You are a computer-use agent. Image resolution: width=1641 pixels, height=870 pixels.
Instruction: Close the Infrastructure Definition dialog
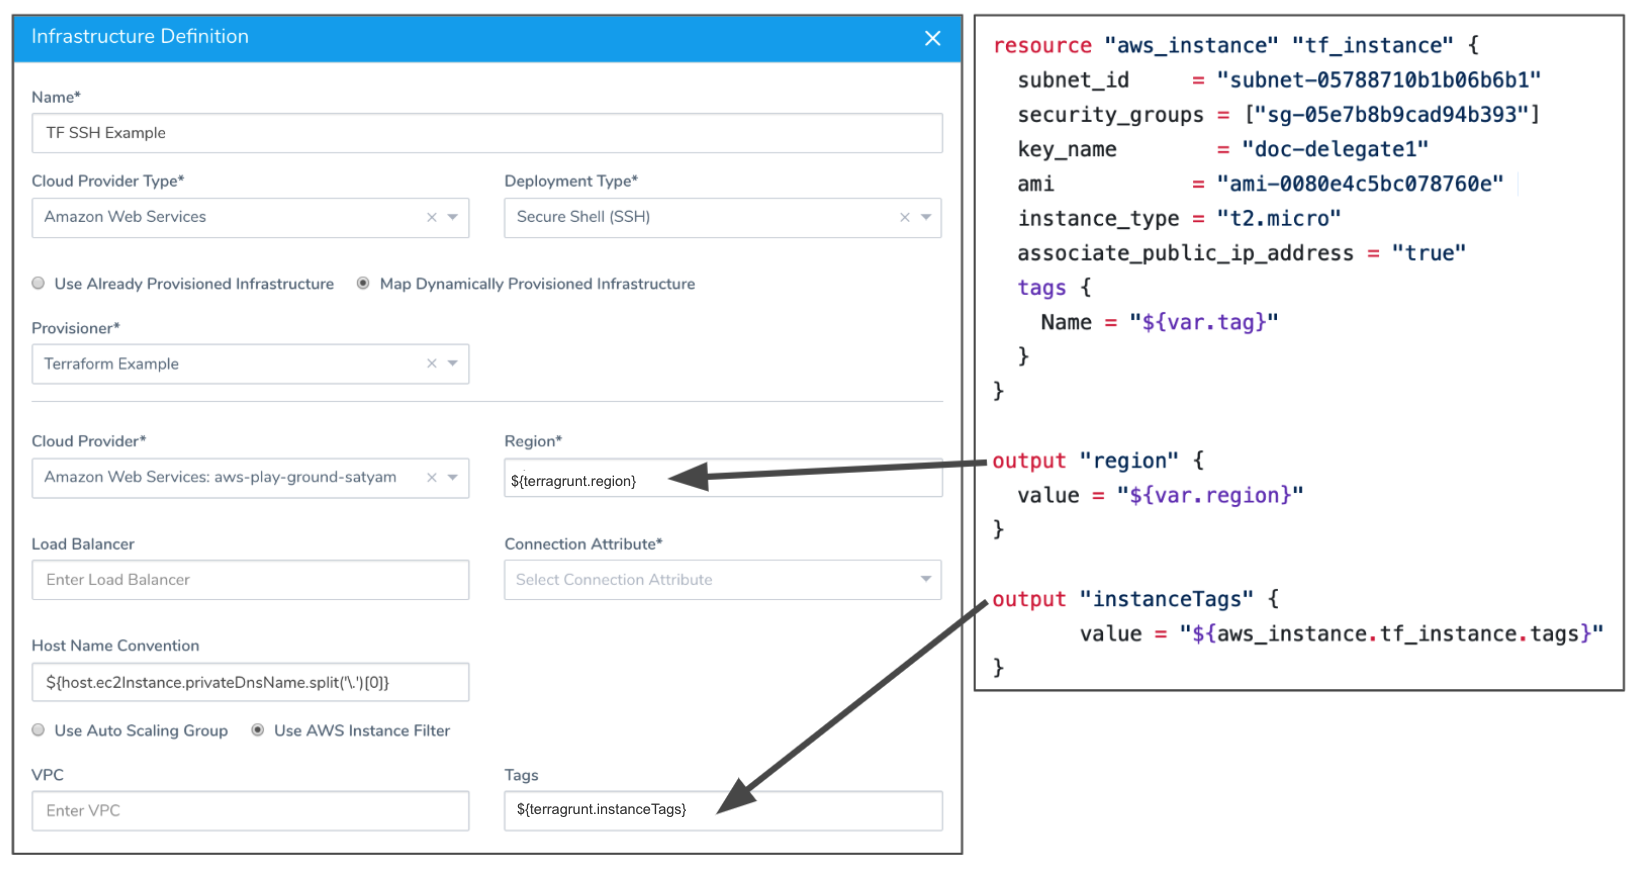(x=932, y=38)
